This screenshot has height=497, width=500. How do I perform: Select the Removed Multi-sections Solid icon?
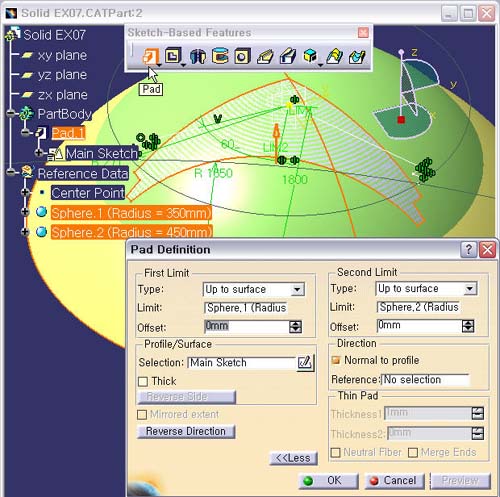(357, 56)
